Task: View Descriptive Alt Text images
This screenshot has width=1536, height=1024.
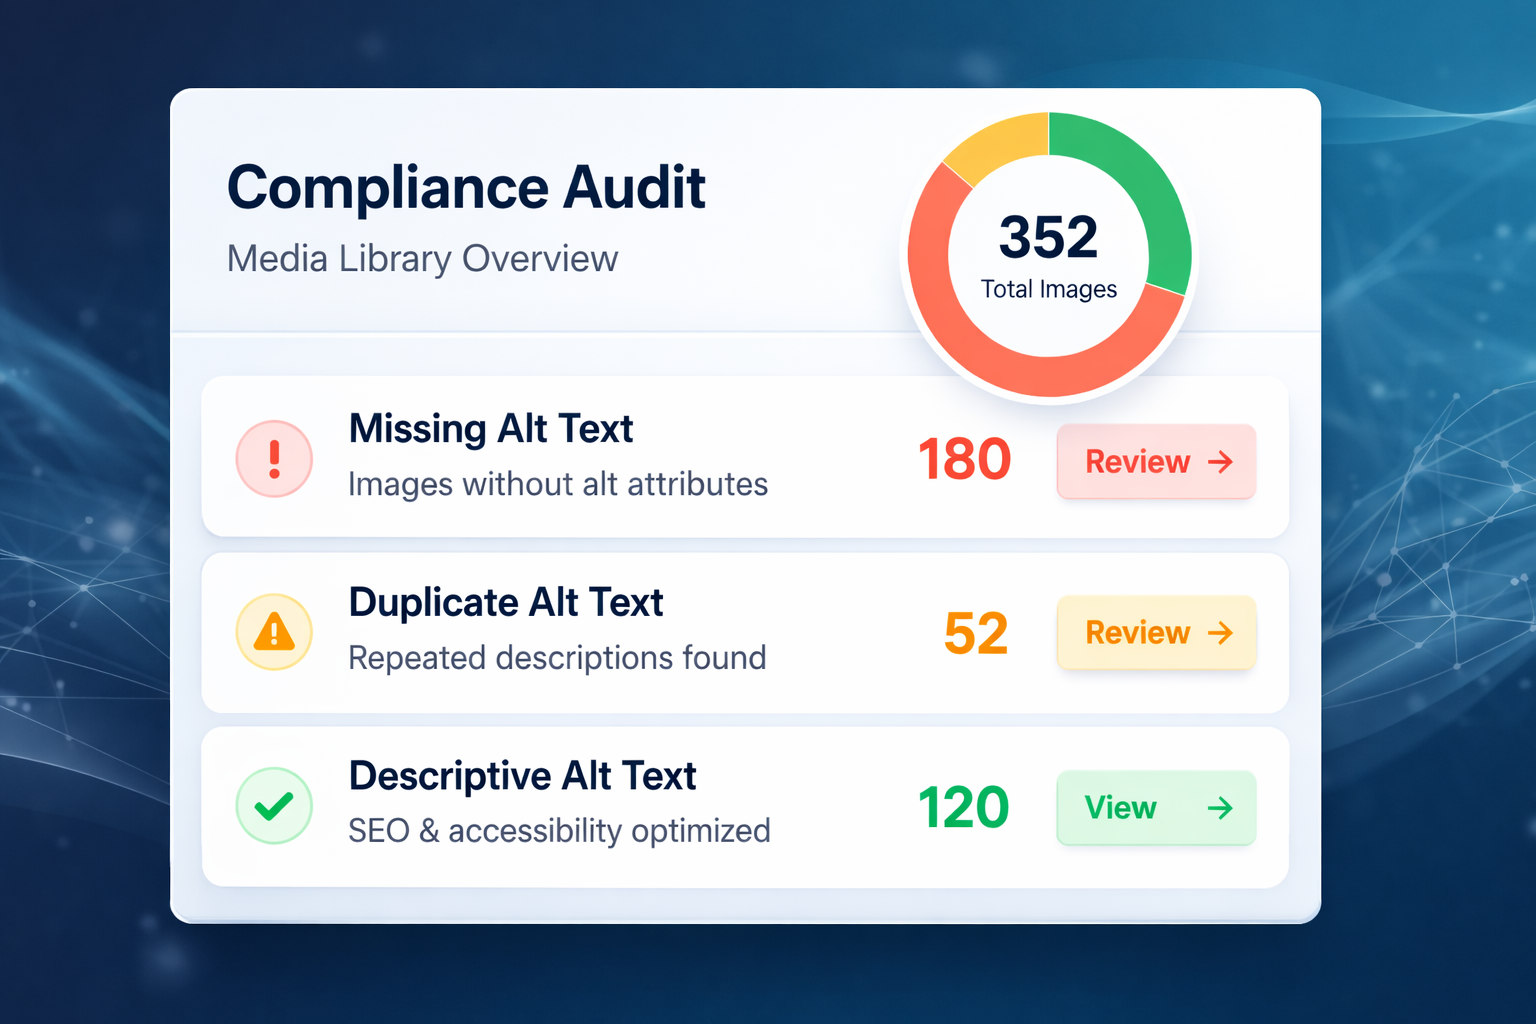Action: tap(1156, 808)
